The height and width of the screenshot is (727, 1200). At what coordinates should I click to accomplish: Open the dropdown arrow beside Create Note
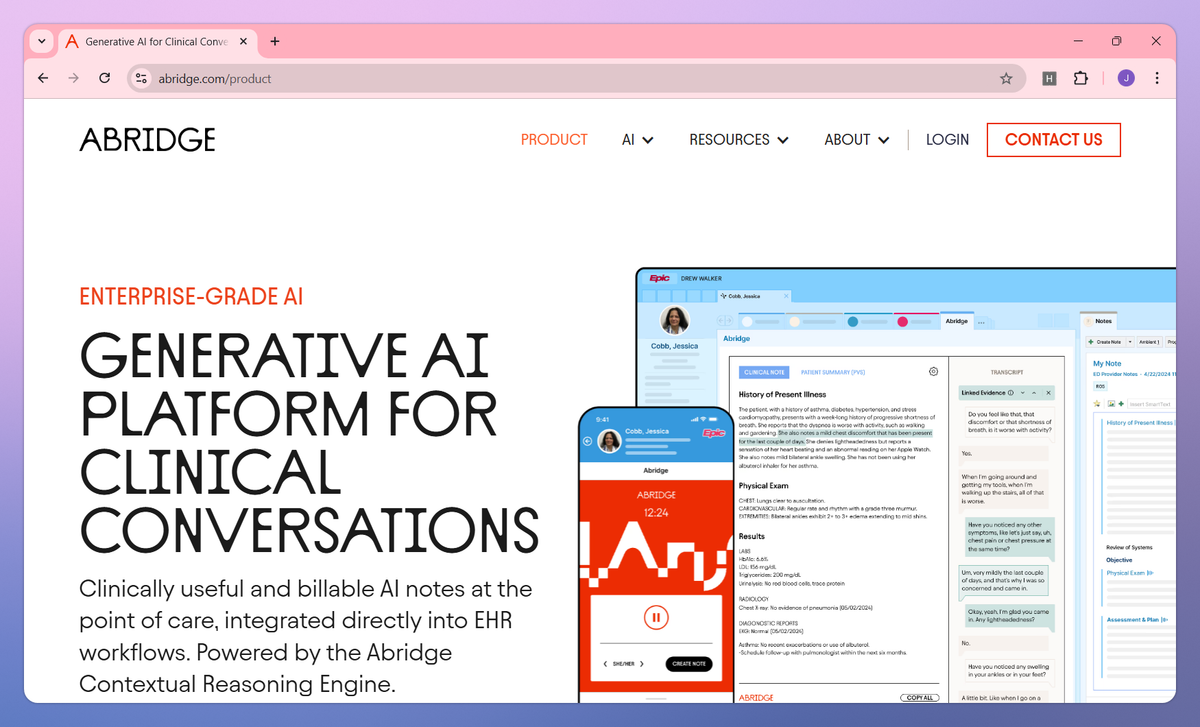tap(1130, 342)
